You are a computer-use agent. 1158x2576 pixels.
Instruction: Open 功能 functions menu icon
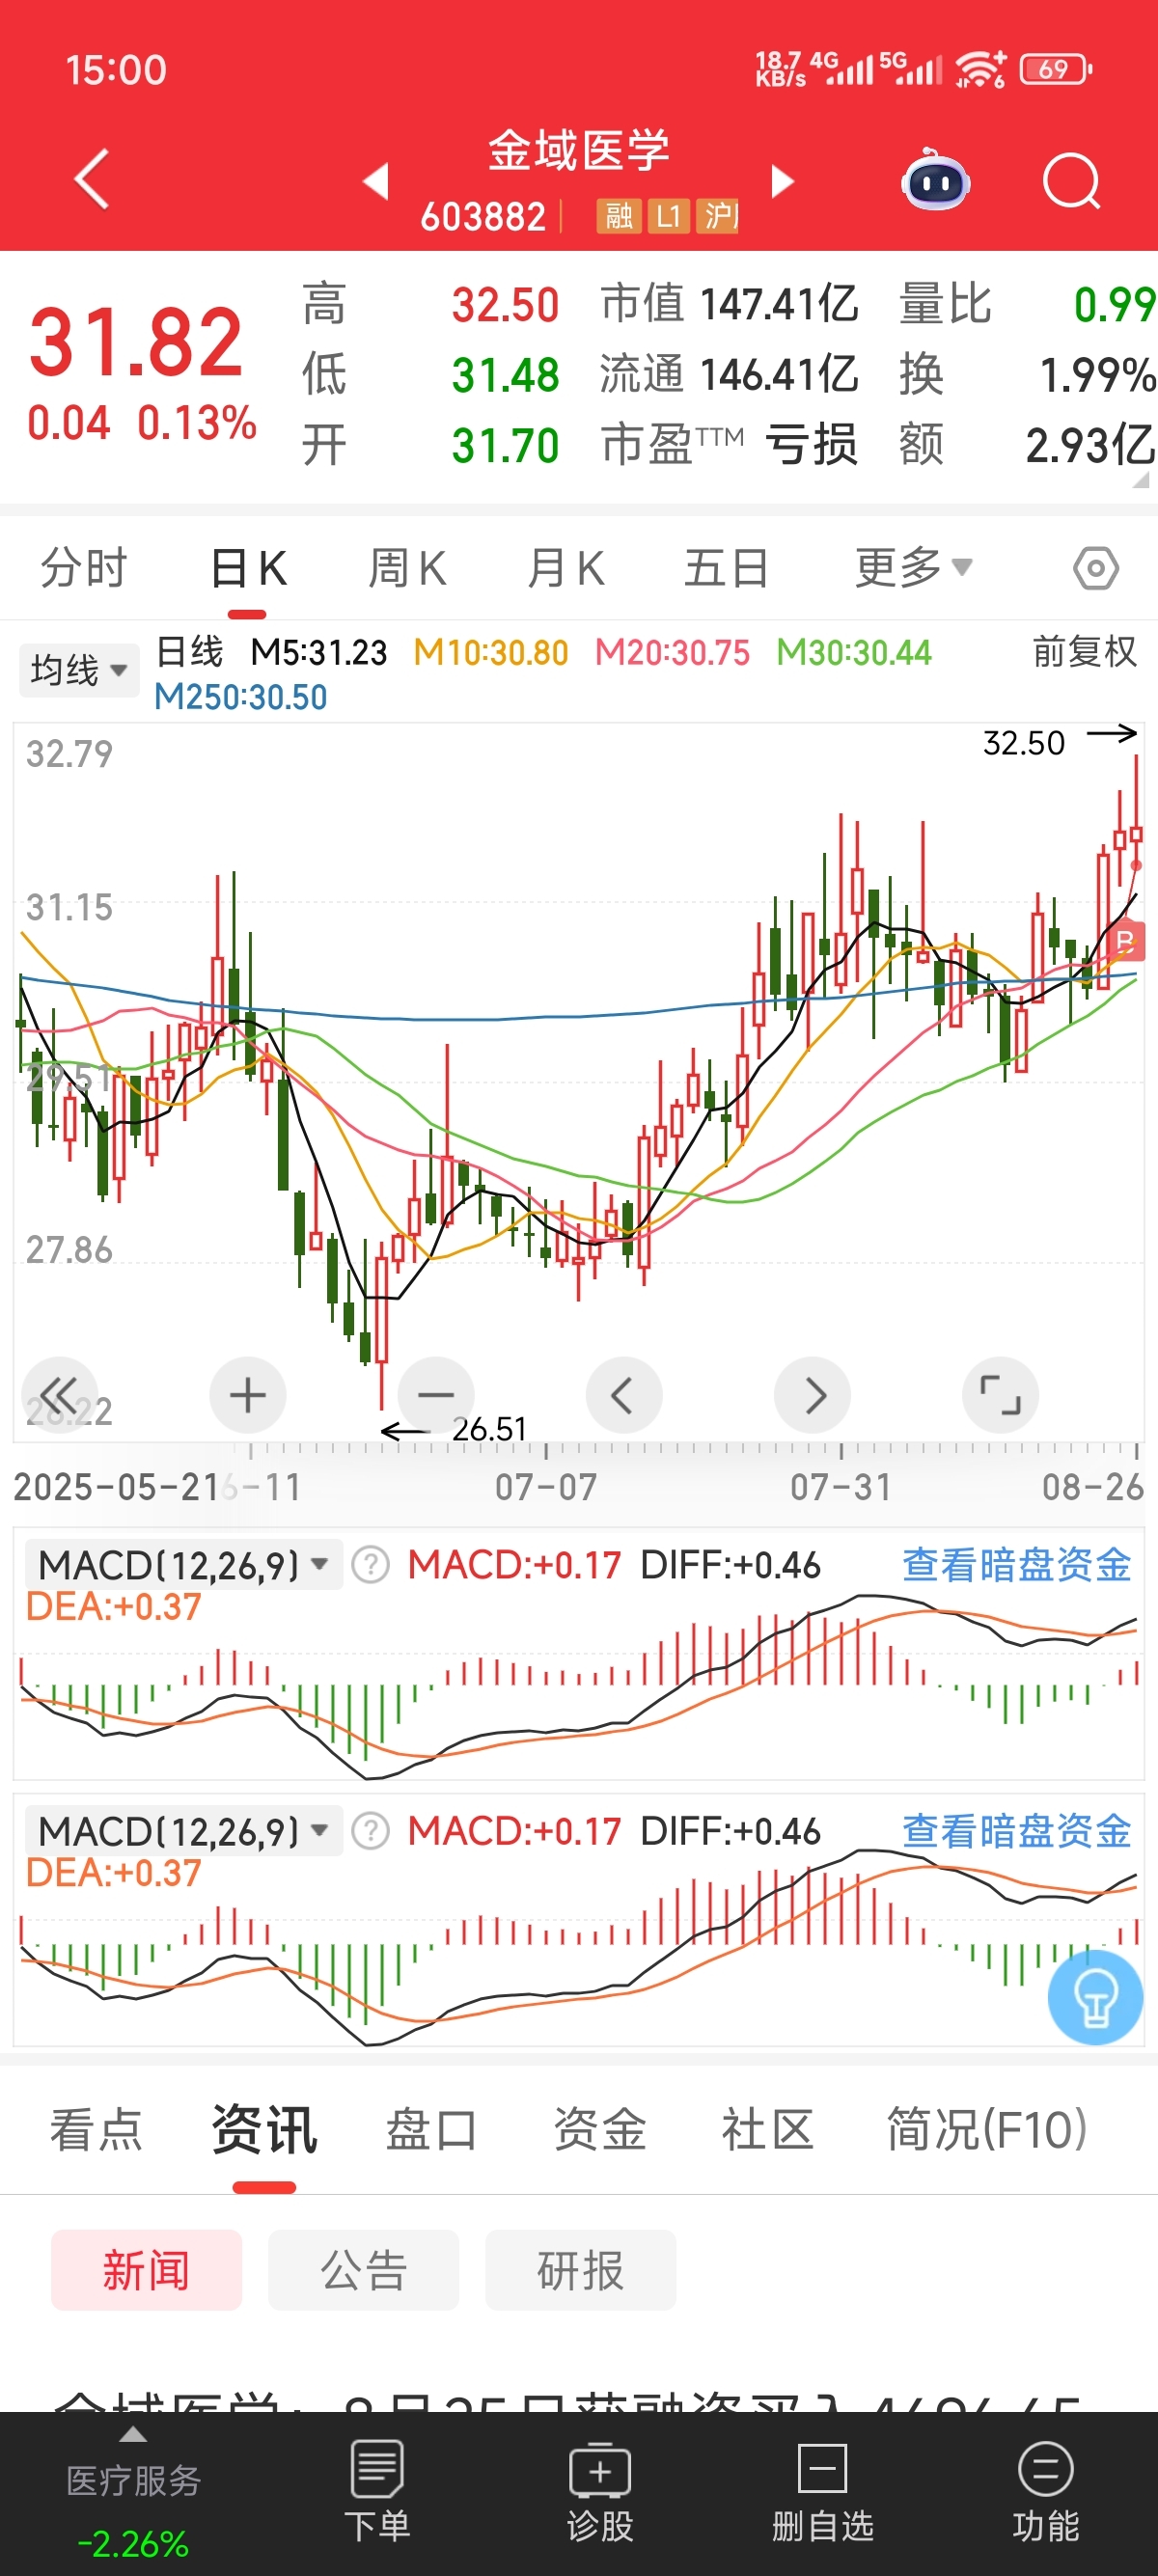(x=1045, y=2491)
